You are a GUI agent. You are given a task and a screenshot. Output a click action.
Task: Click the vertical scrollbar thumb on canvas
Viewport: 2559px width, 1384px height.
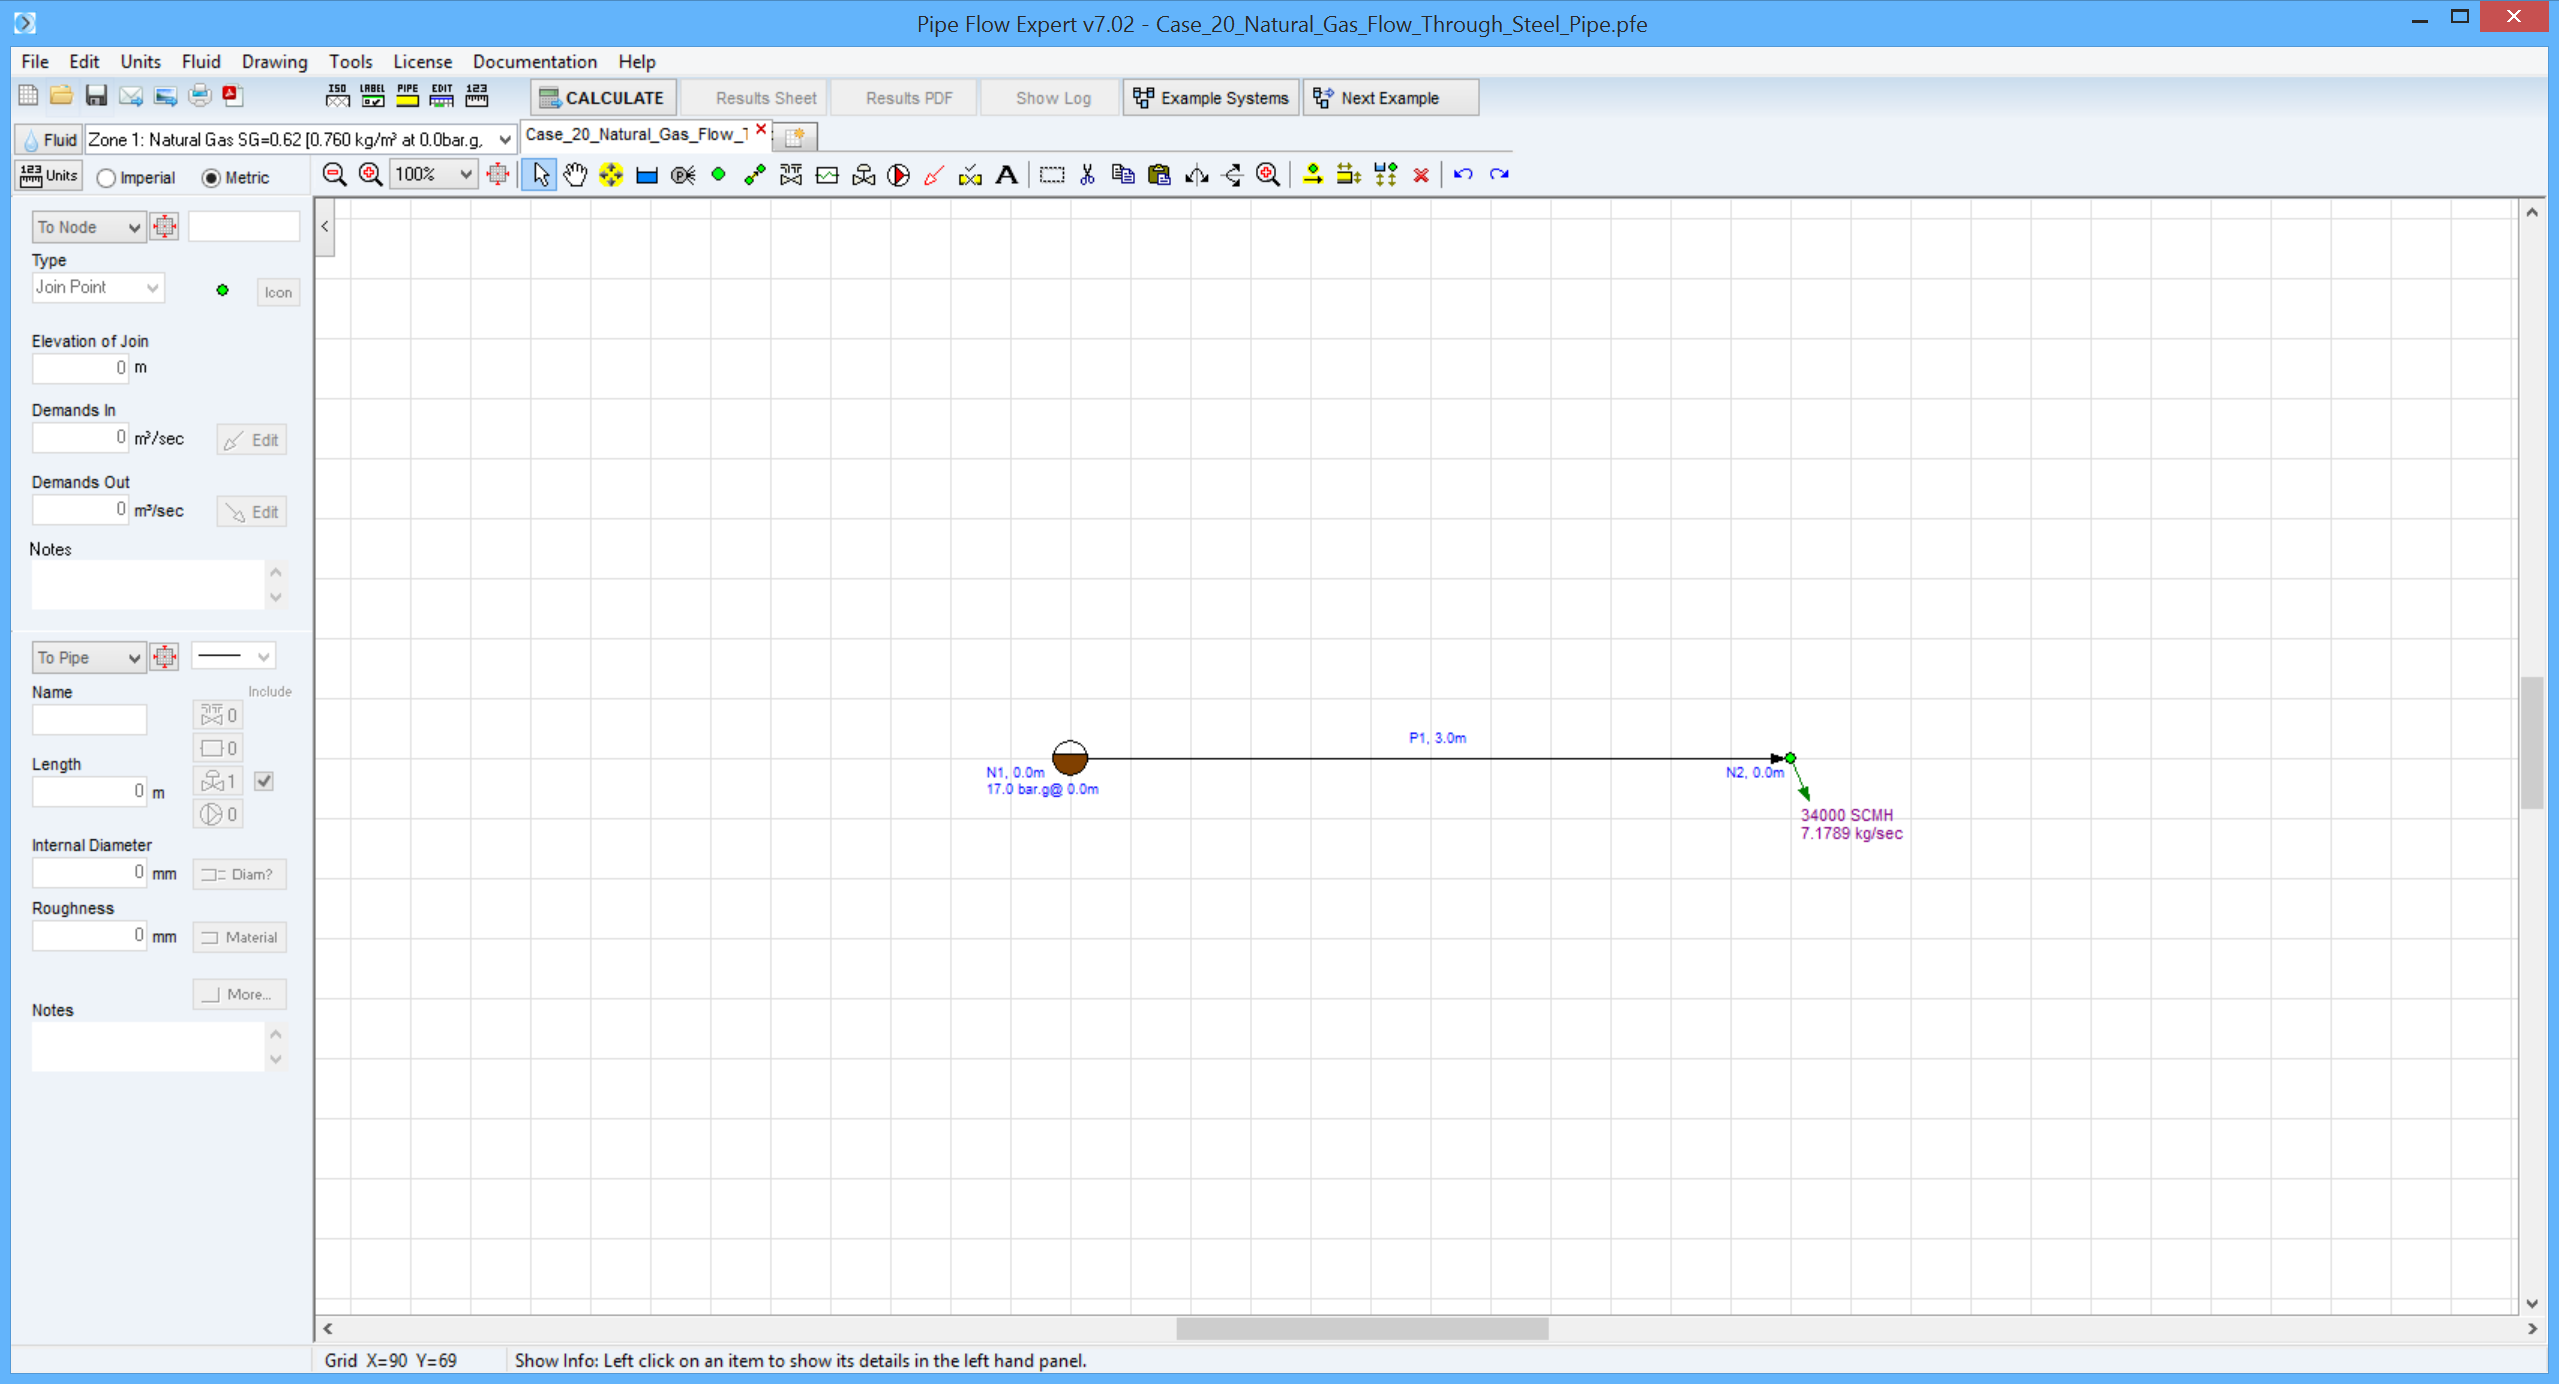pyautogui.click(x=2531, y=742)
